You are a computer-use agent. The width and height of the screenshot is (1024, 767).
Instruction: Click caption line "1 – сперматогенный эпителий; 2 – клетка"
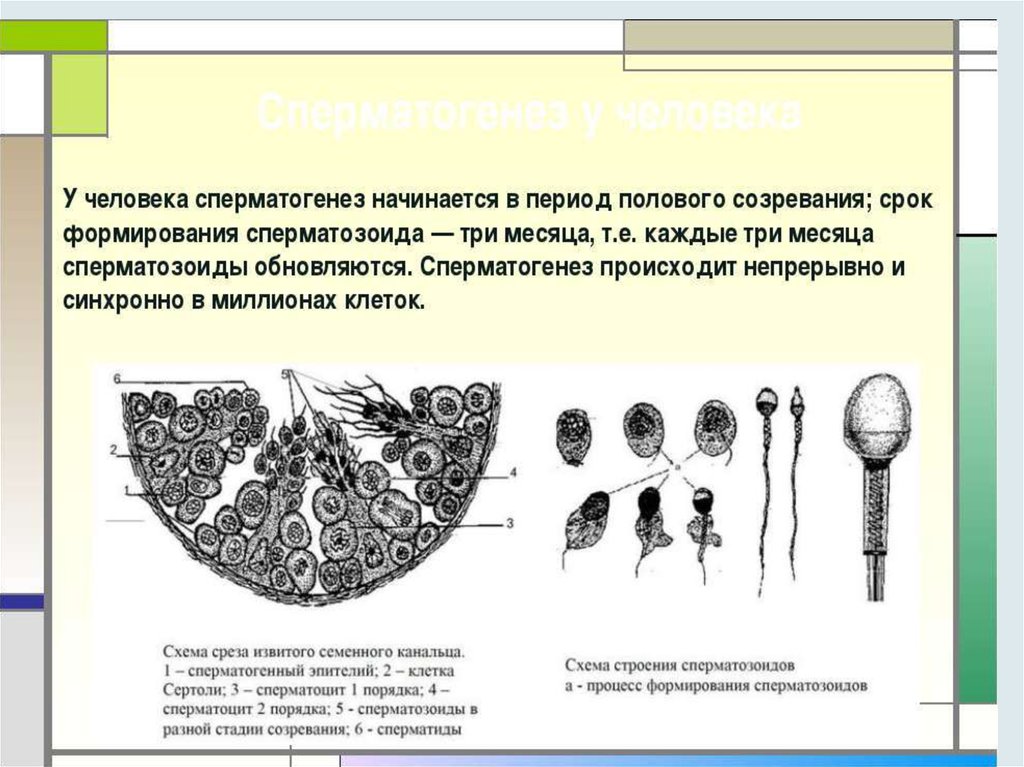(308, 671)
